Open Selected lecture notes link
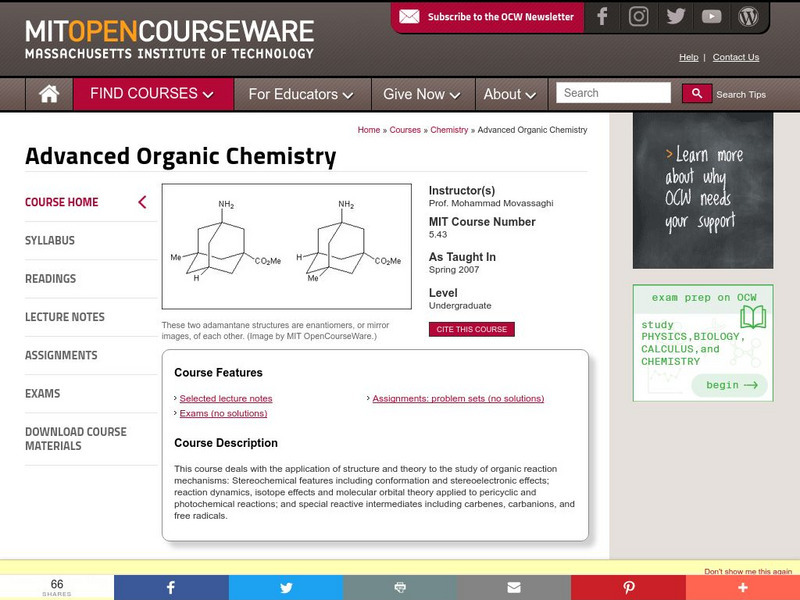 tap(226, 398)
